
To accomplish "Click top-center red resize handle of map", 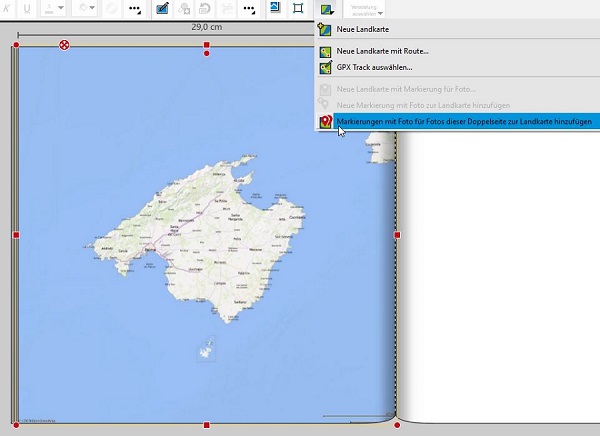I will 207,45.
